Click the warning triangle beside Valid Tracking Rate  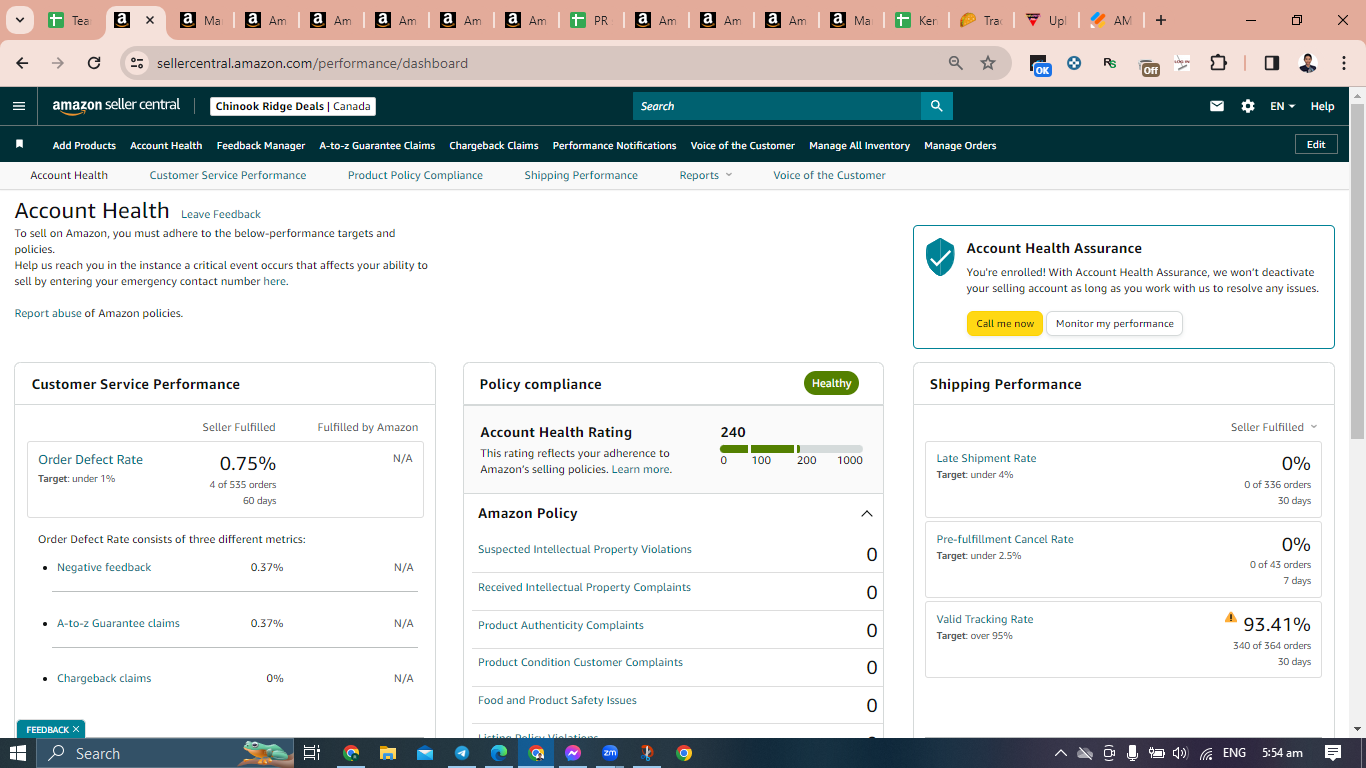click(1231, 617)
